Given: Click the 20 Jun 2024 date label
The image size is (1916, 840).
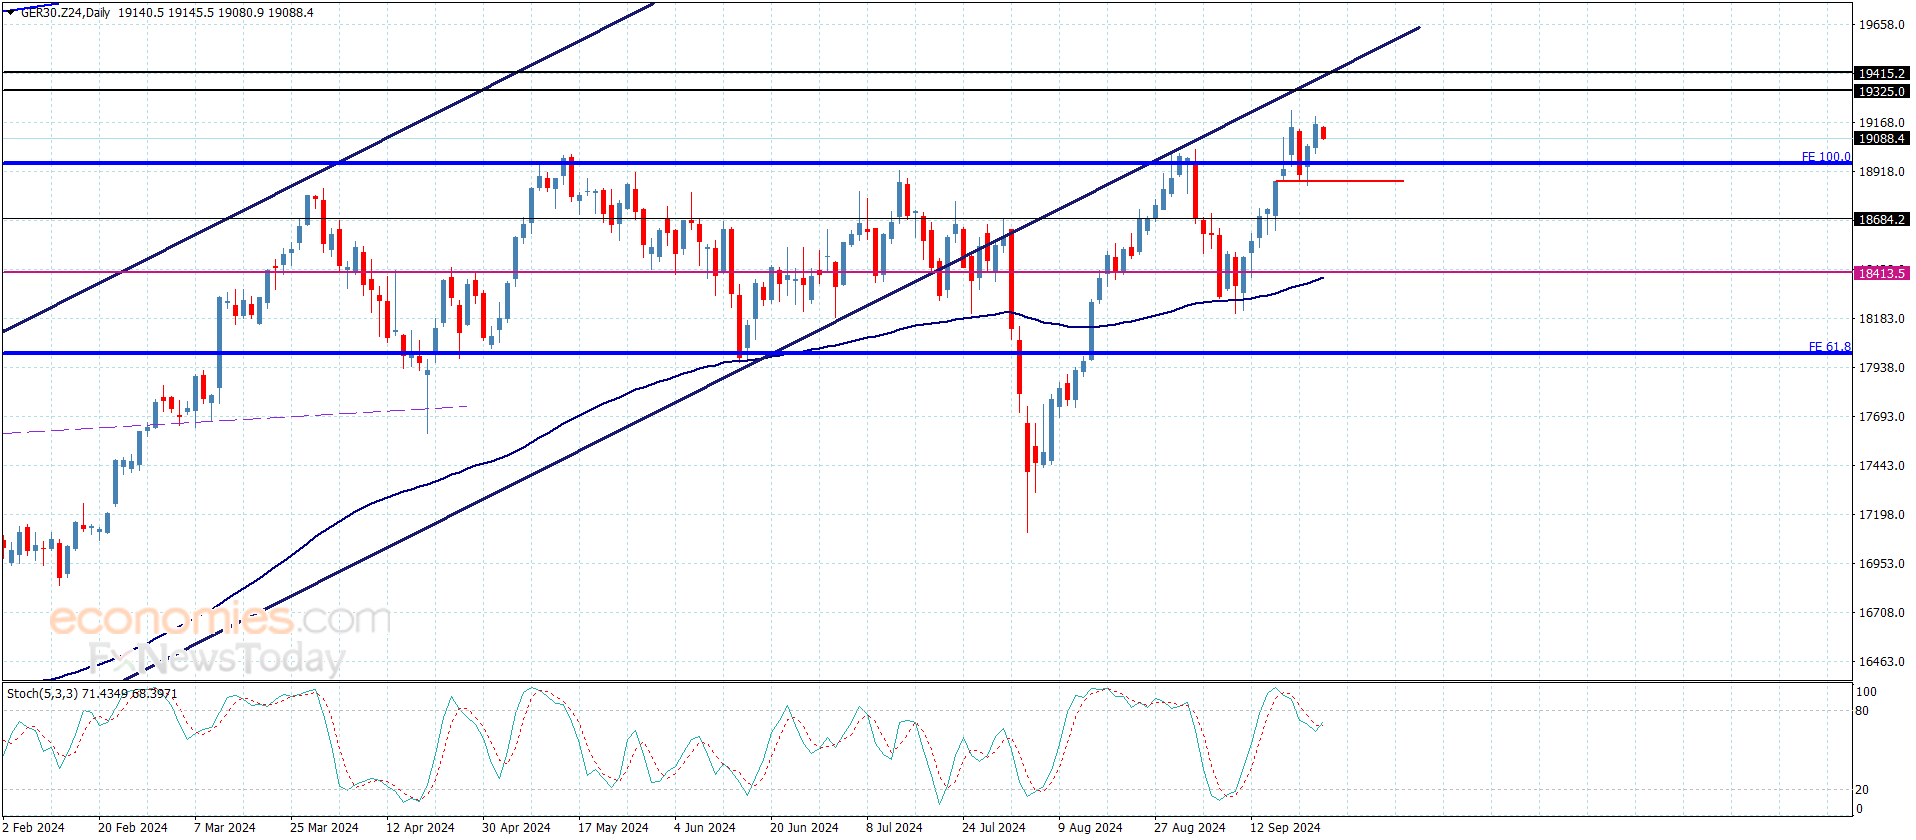Looking at the screenshot, I should click(804, 828).
